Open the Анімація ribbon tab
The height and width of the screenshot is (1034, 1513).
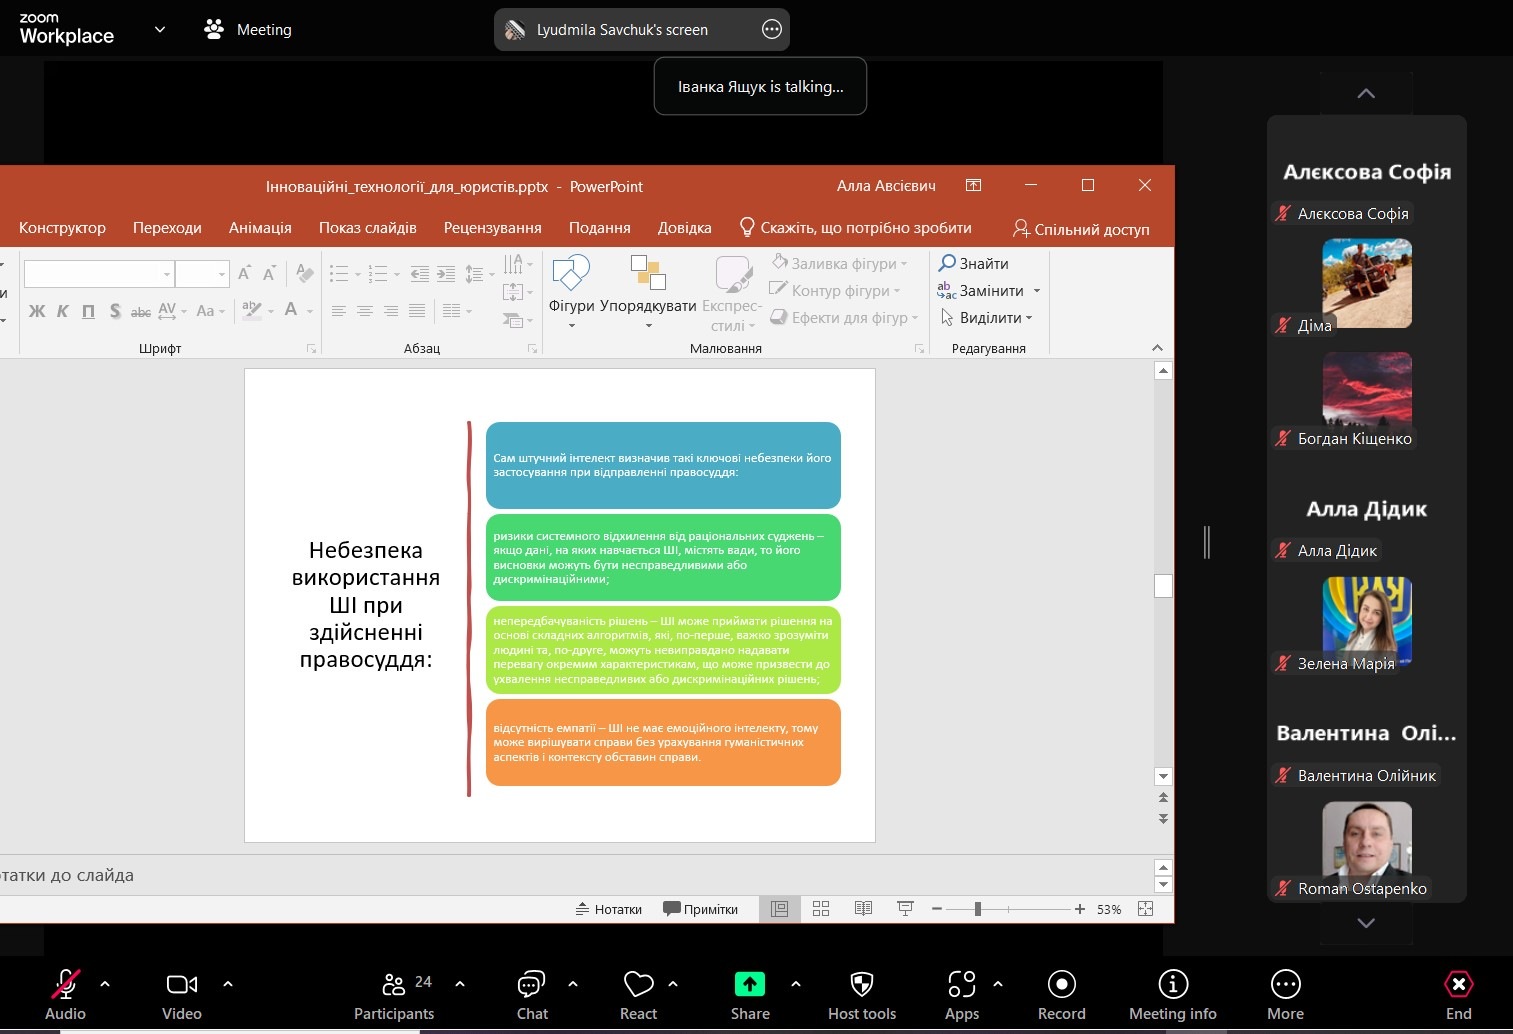(x=260, y=228)
